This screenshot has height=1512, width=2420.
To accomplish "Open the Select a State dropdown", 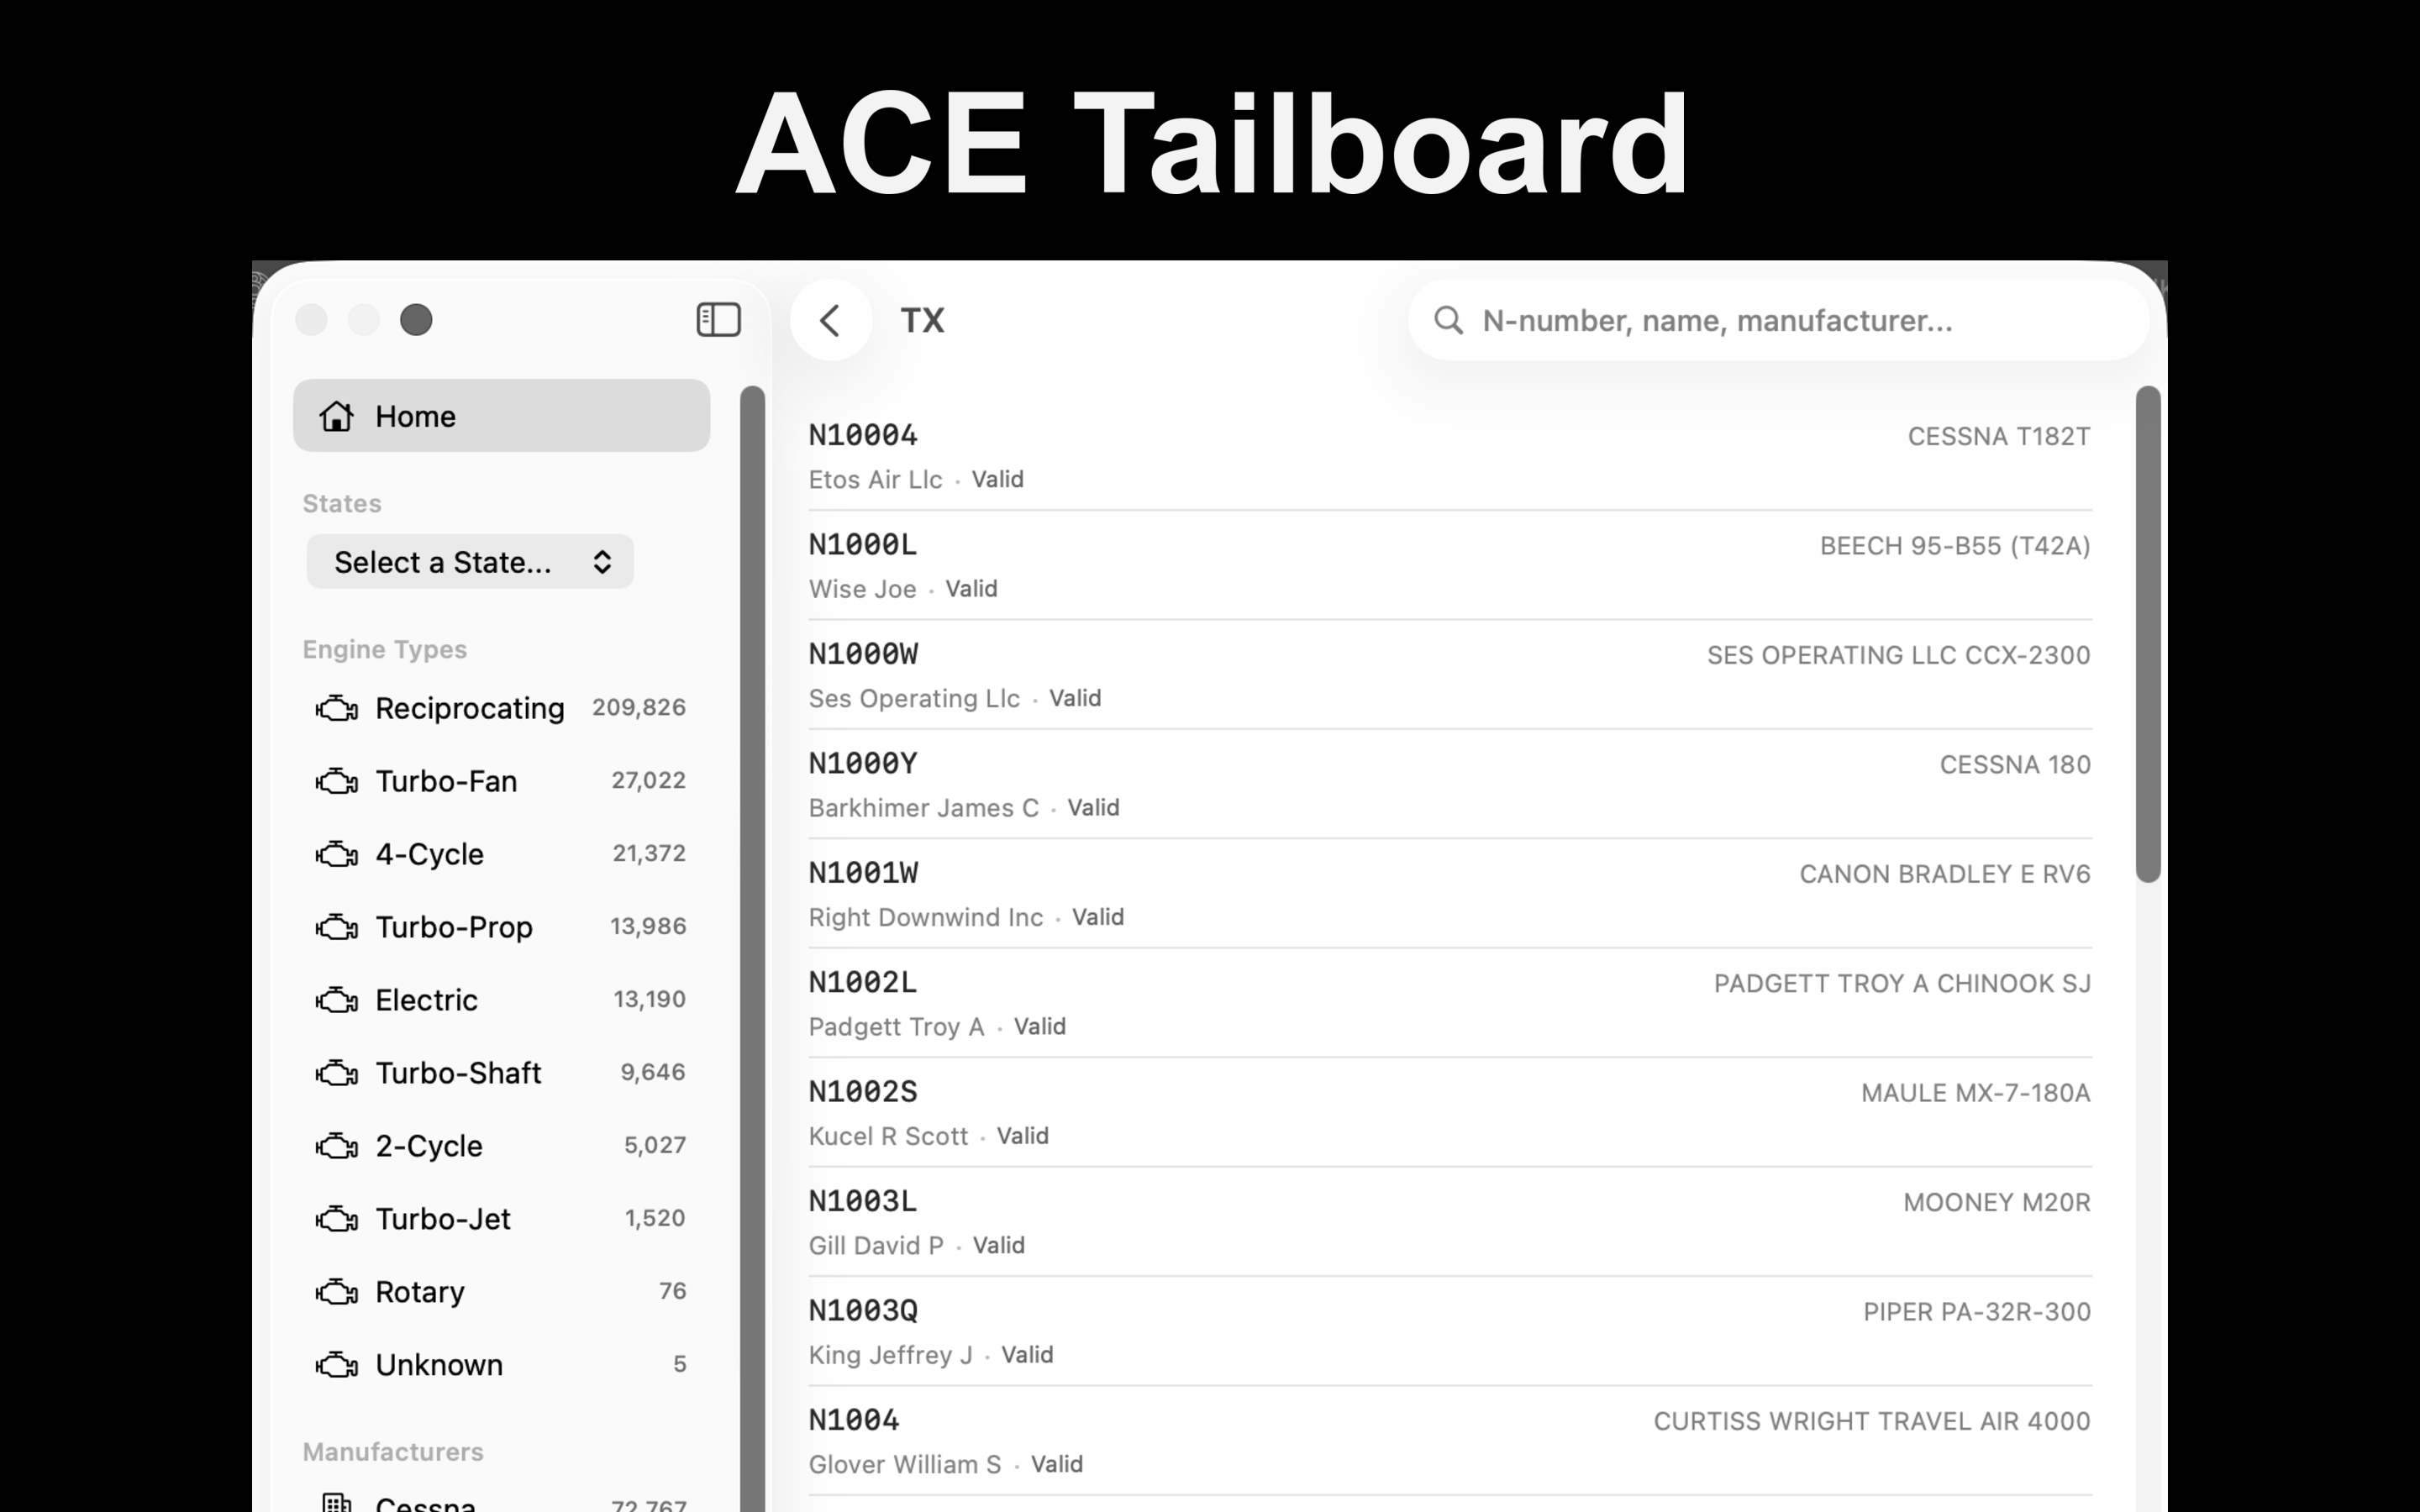I will click(x=470, y=562).
